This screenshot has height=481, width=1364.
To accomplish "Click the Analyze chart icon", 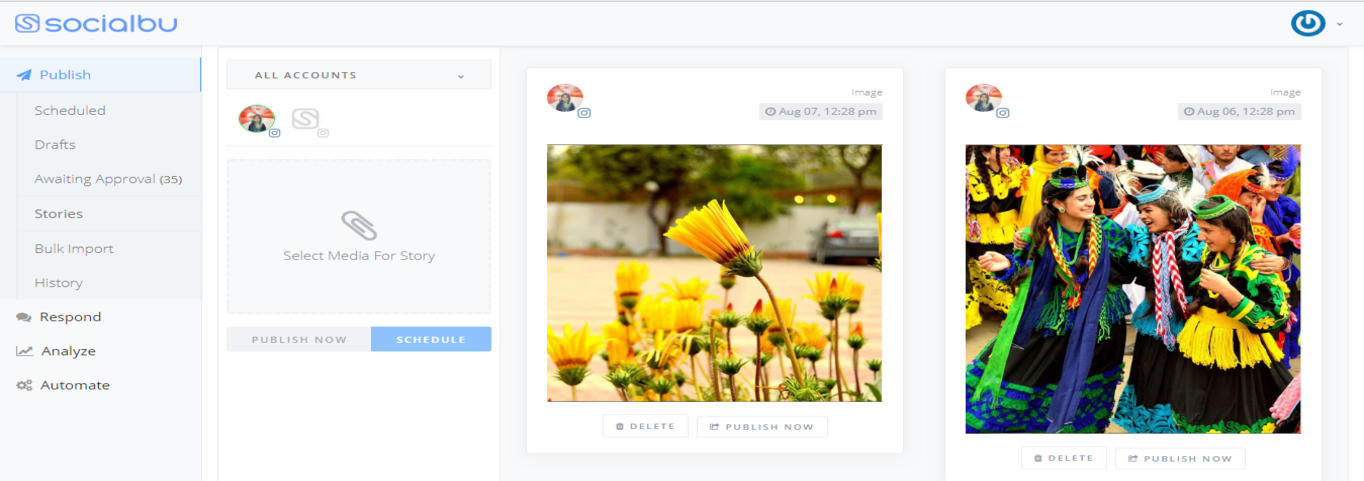I will tap(24, 351).
